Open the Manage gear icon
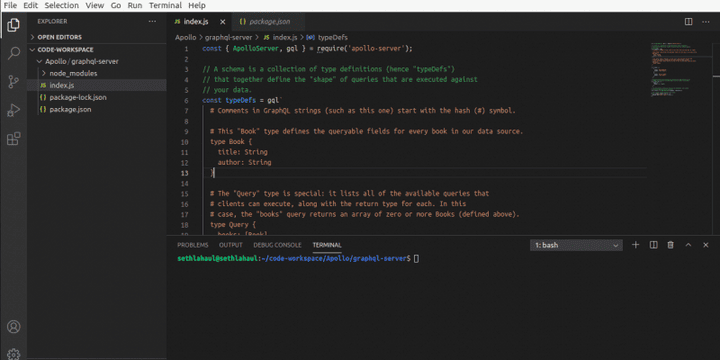The width and height of the screenshot is (720, 360). coord(13,354)
